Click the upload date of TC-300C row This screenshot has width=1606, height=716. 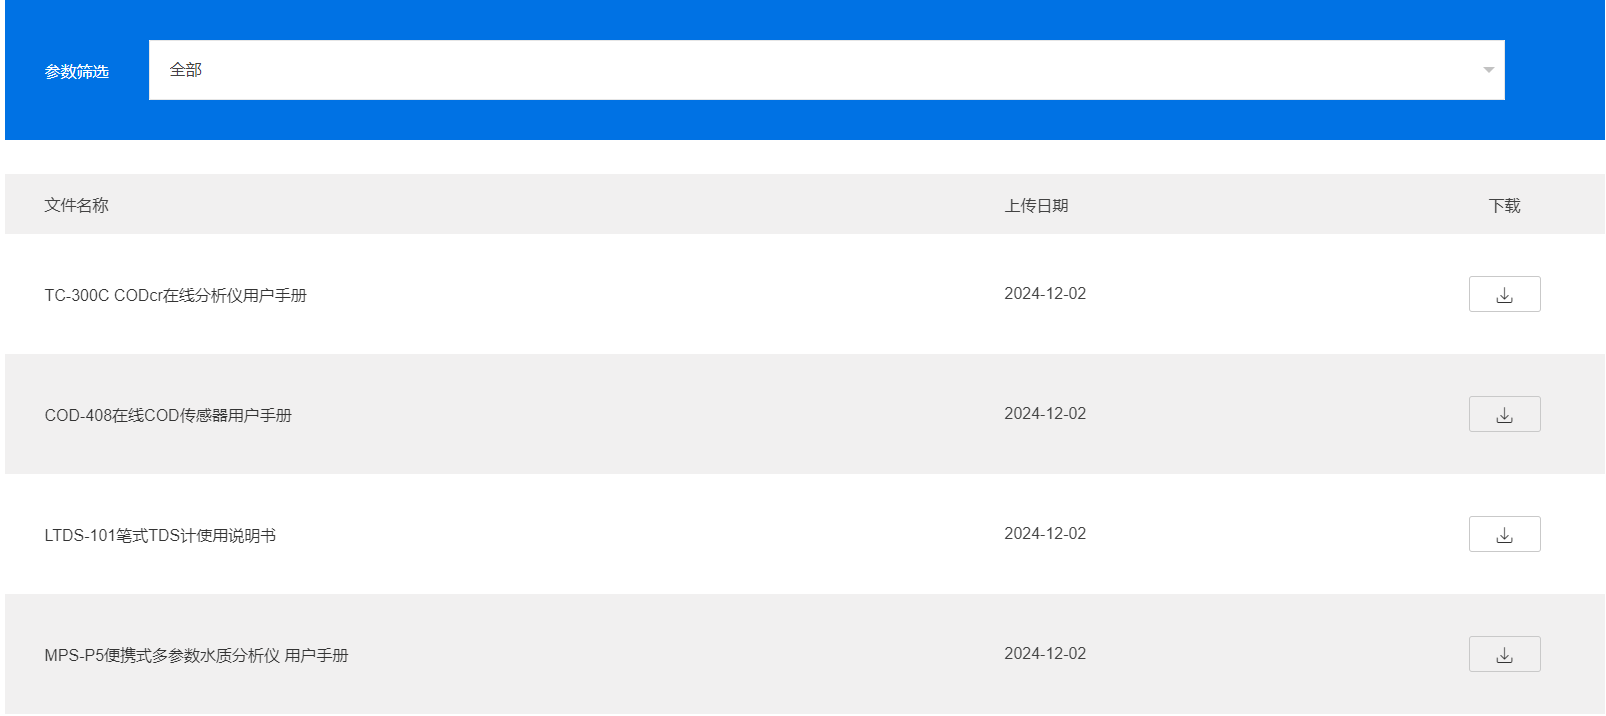1045,294
